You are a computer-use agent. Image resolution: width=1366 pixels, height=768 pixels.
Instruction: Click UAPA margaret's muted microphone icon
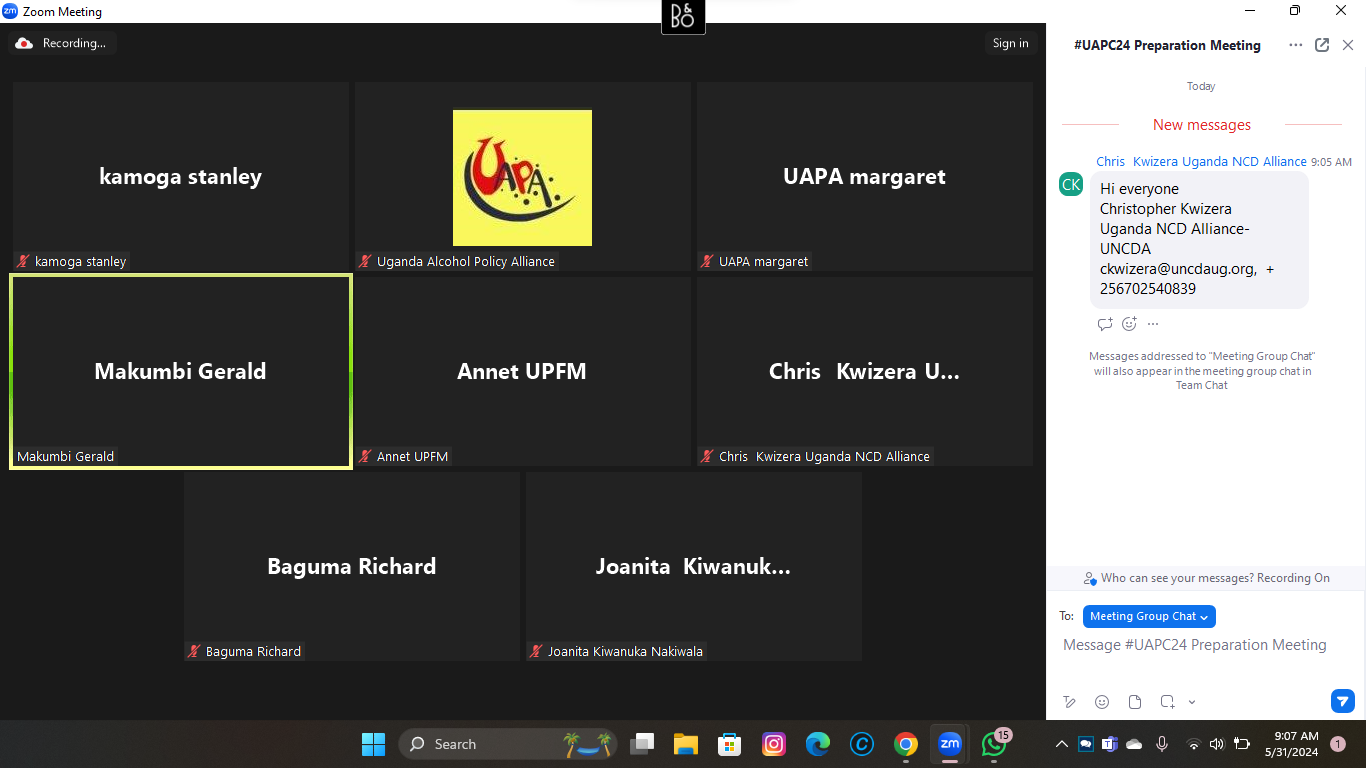pyautogui.click(x=708, y=262)
